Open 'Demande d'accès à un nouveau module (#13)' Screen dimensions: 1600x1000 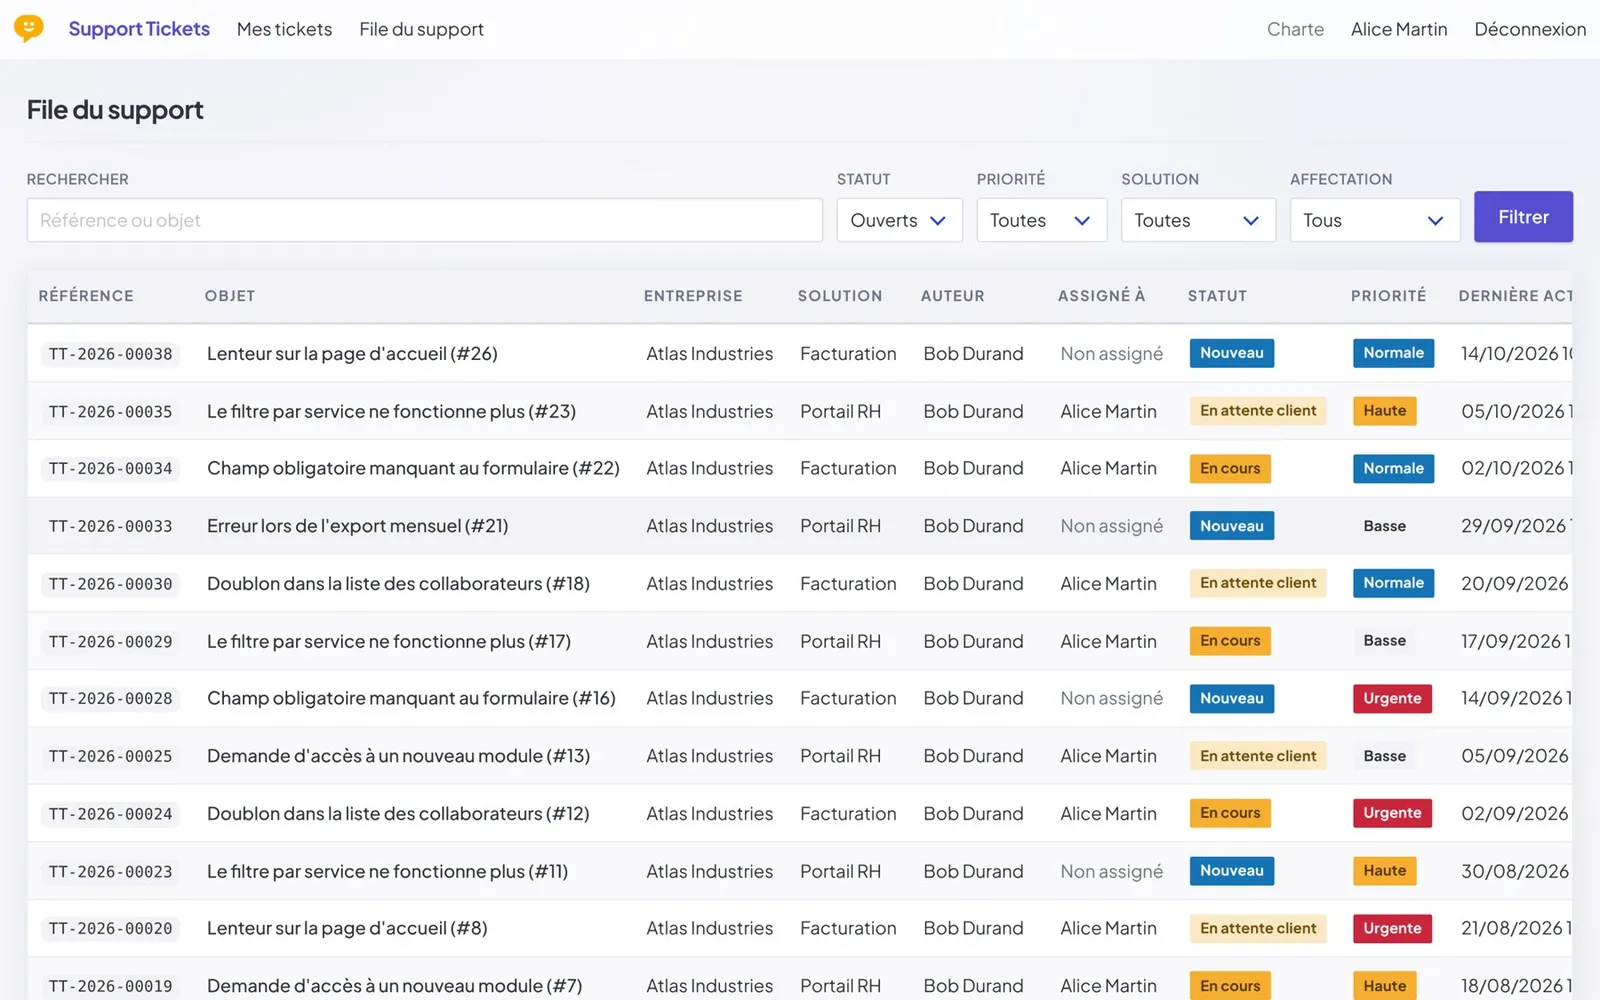[398, 757]
